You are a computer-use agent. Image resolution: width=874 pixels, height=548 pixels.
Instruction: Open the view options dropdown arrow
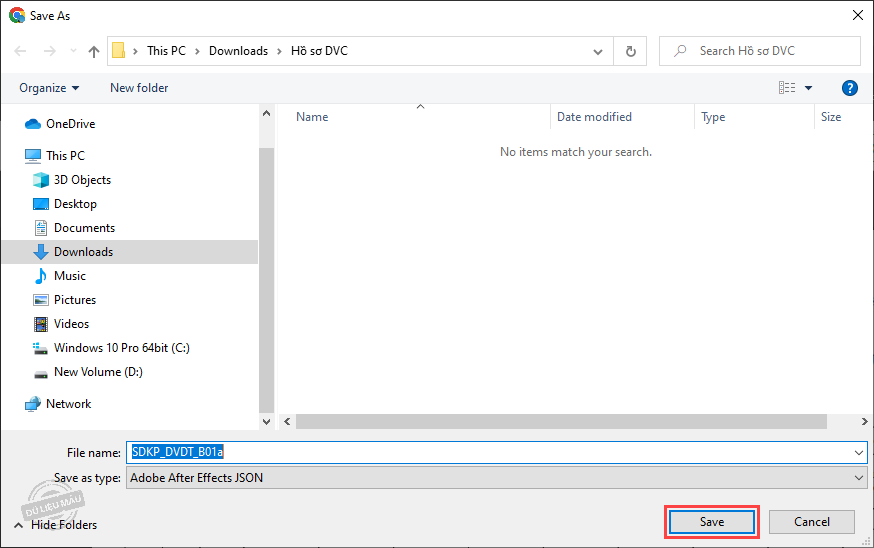pos(808,88)
